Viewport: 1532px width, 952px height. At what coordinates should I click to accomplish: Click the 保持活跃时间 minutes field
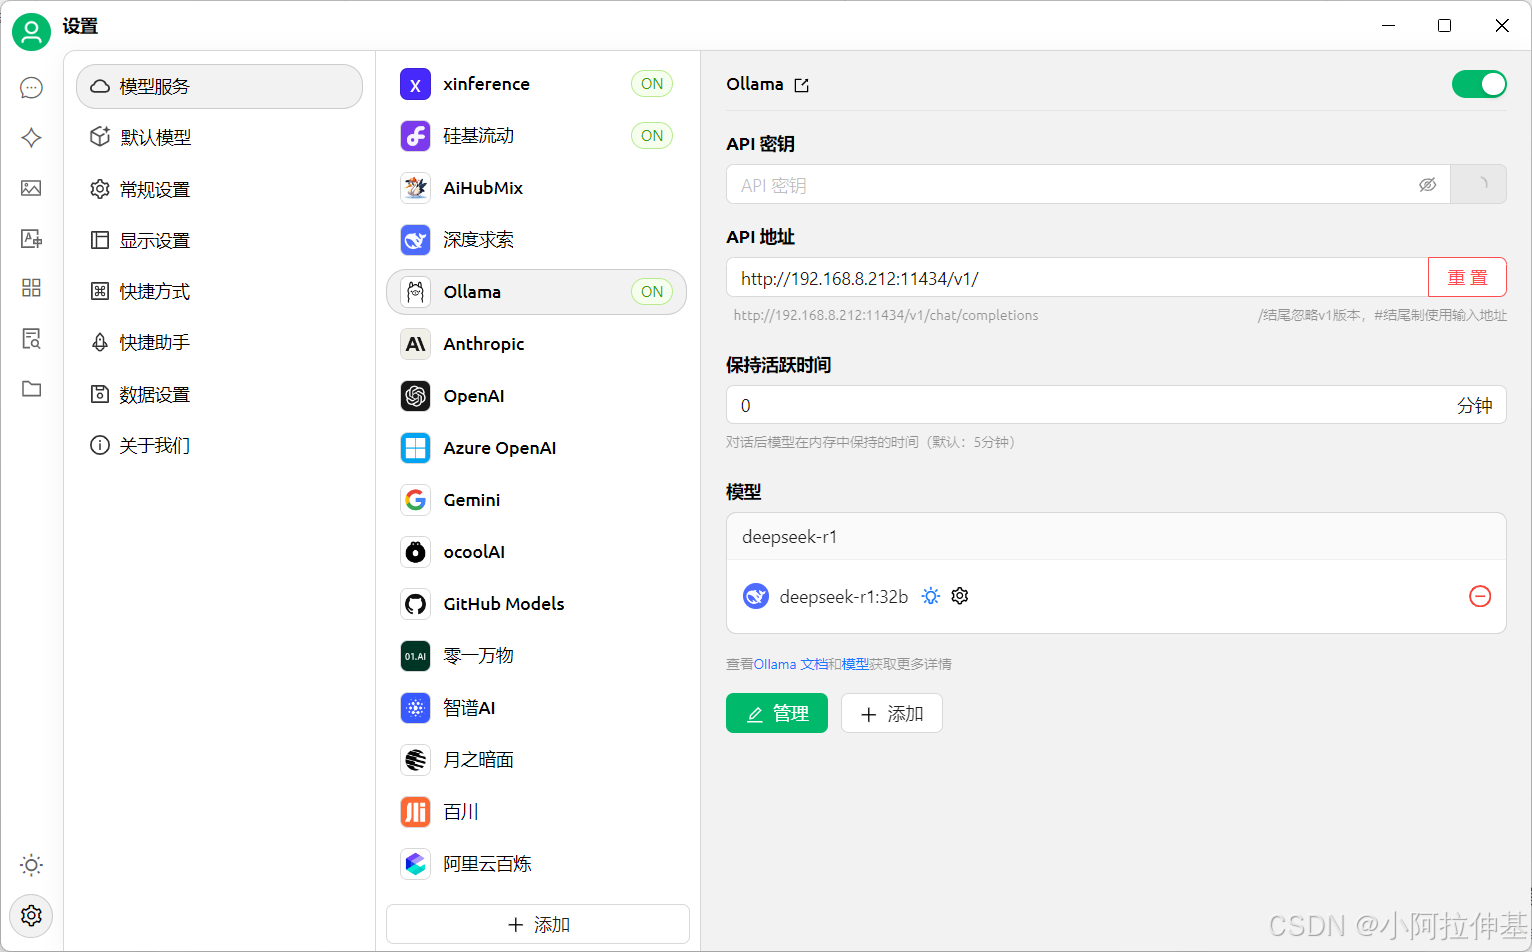tap(1116, 405)
